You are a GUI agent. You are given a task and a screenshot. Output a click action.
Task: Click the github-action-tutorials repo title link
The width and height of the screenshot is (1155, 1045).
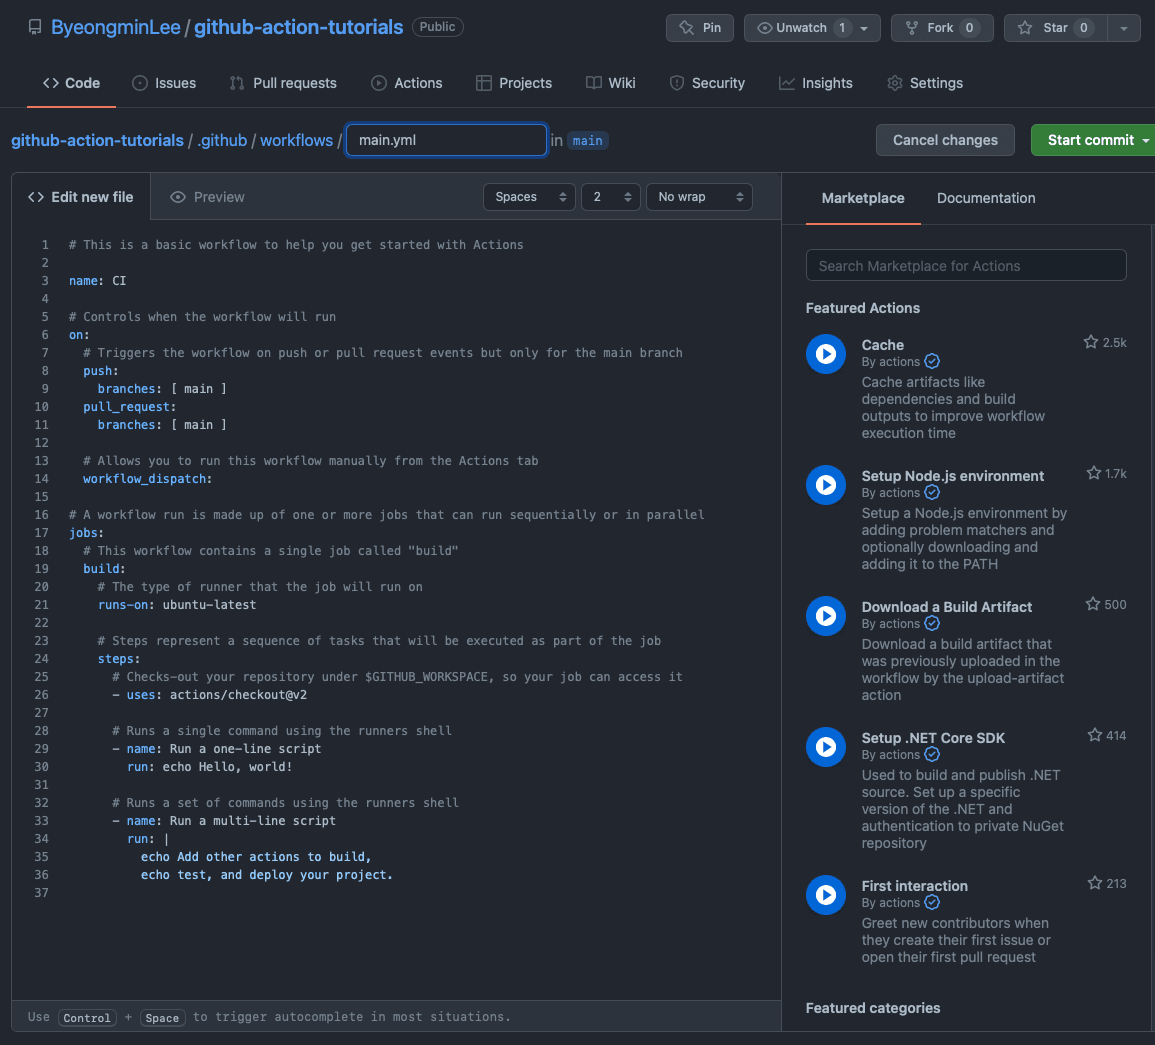point(298,27)
